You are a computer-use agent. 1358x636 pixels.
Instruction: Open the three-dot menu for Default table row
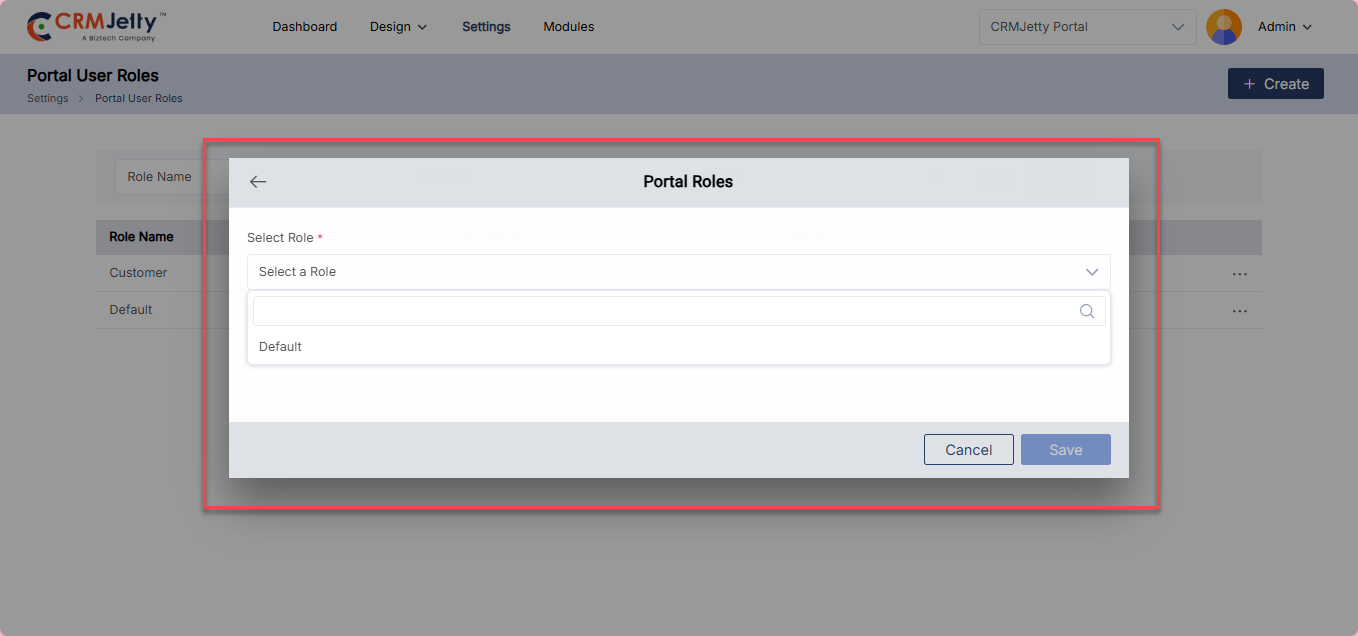1240,311
